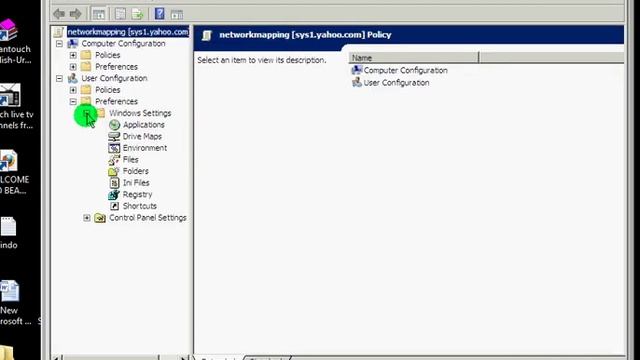Click the networkmapping policy scroll icon in the tree
The image size is (640, 360).
[x=59, y=32]
